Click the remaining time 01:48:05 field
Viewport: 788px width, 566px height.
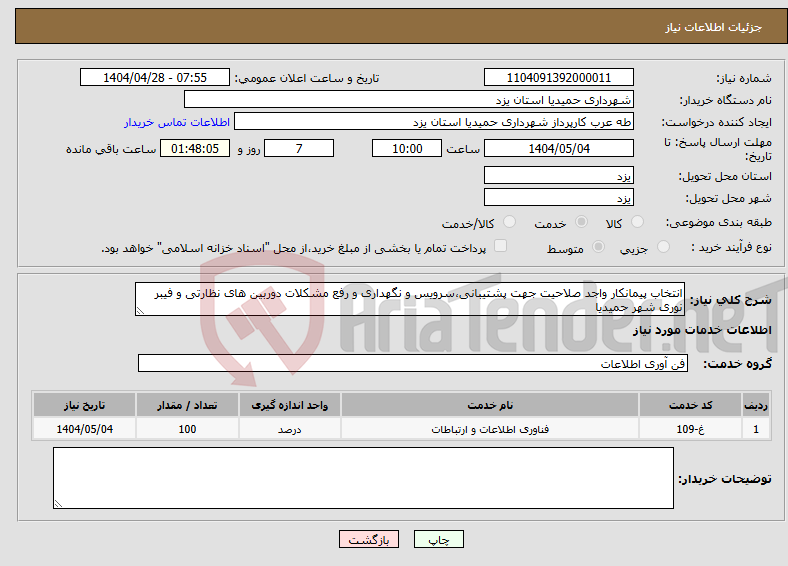pyautogui.click(x=195, y=148)
